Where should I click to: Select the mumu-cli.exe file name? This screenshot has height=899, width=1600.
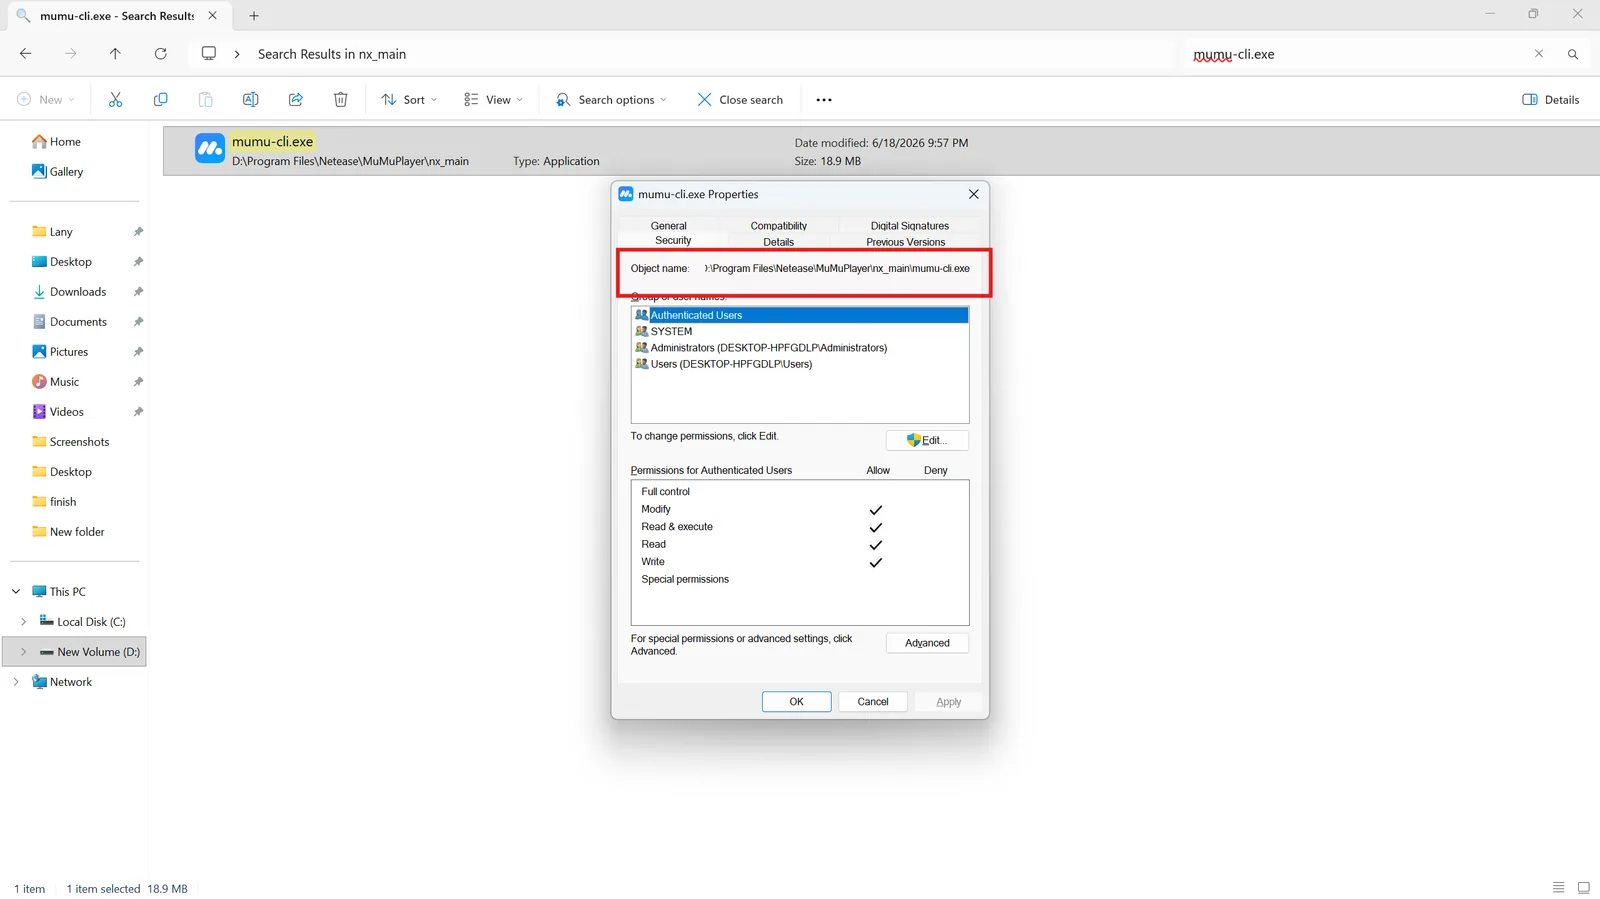(x=273, y=142)
